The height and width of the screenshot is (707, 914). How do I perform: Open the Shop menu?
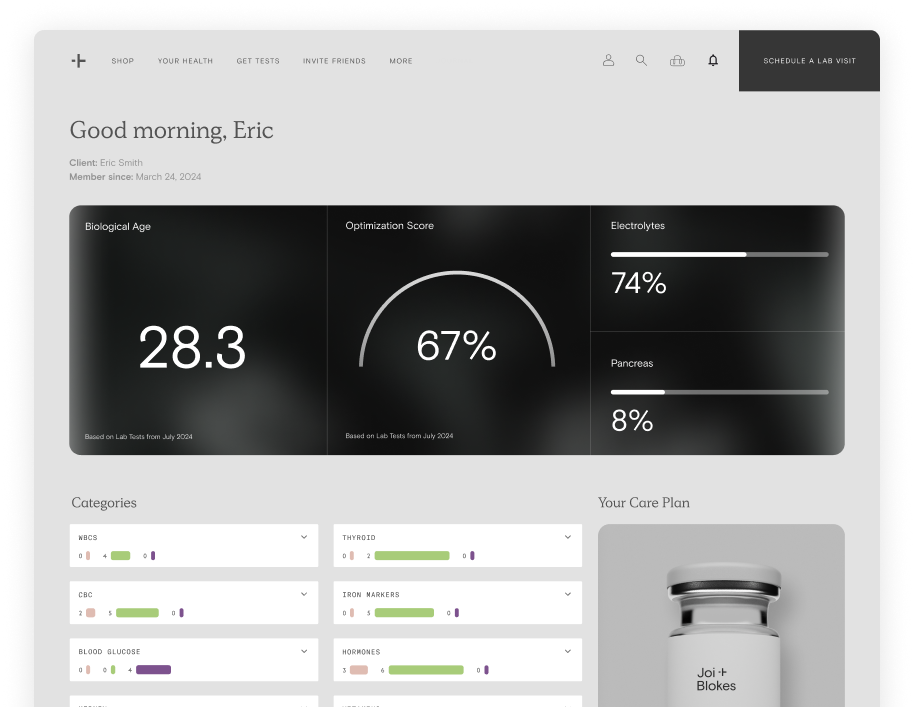coord(123,61)
